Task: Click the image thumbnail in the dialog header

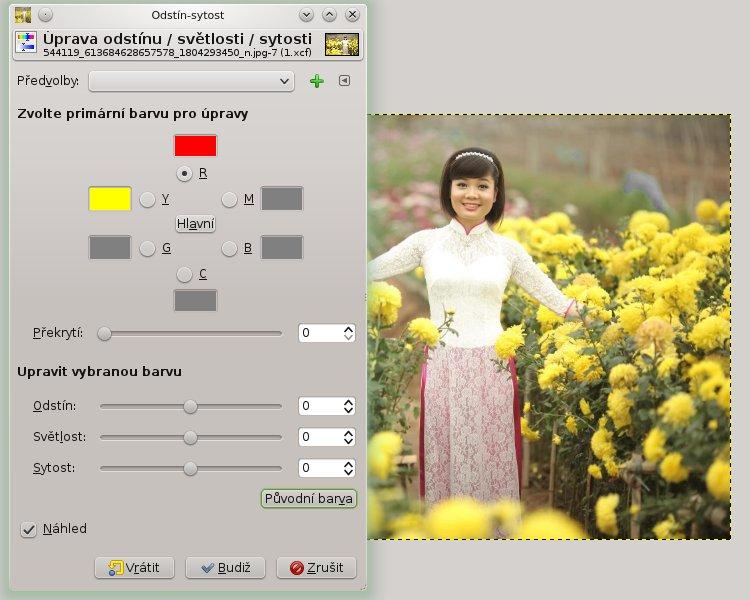Action: click(342, 44)
